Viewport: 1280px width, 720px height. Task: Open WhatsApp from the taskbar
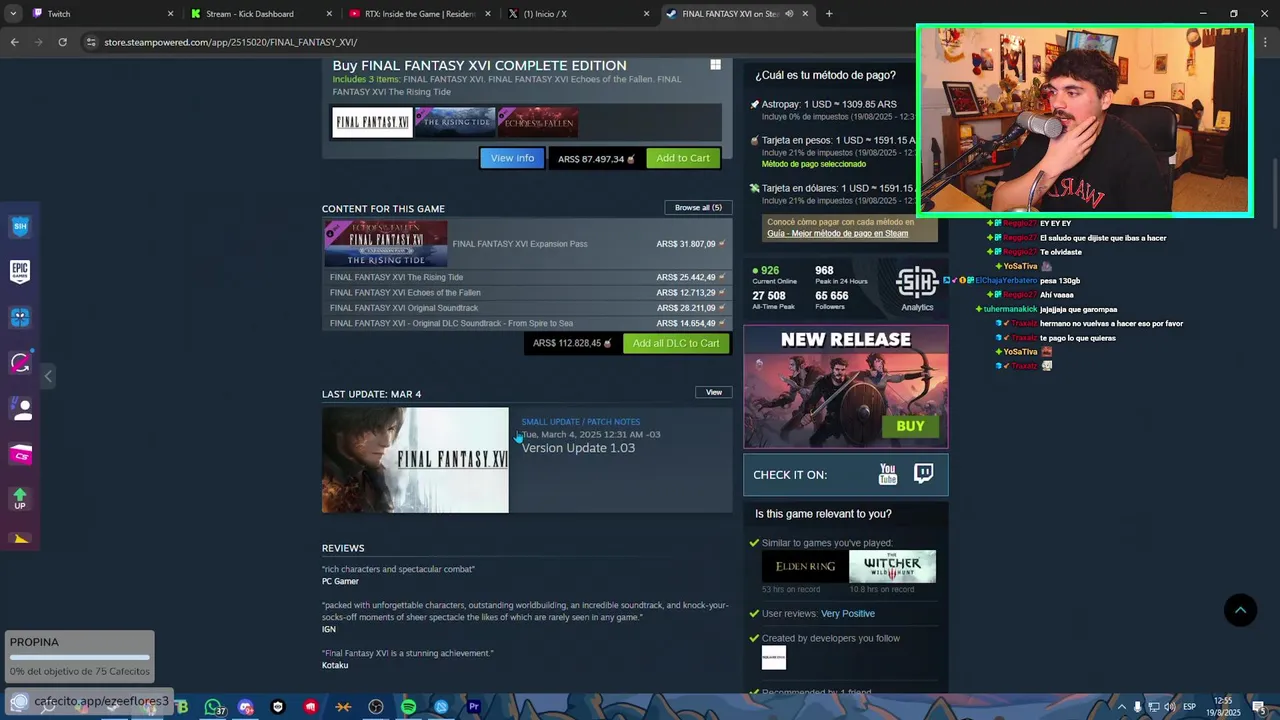tap(213, 707)
